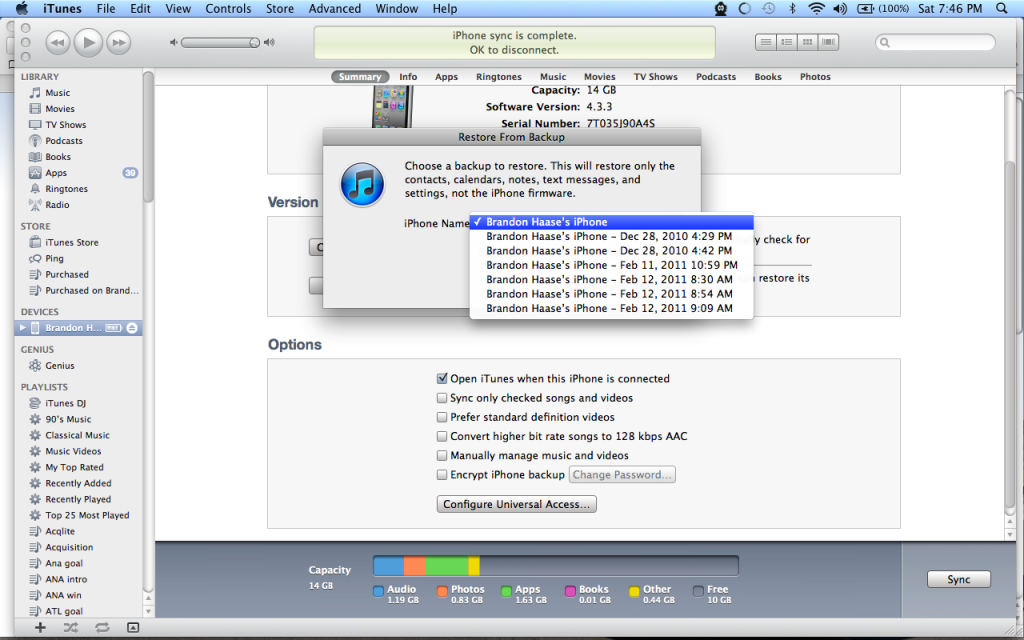This screenshot has width=1024, height=640.
Task: Select Books in the library sidebar
Action: click(x=57, y=157)
